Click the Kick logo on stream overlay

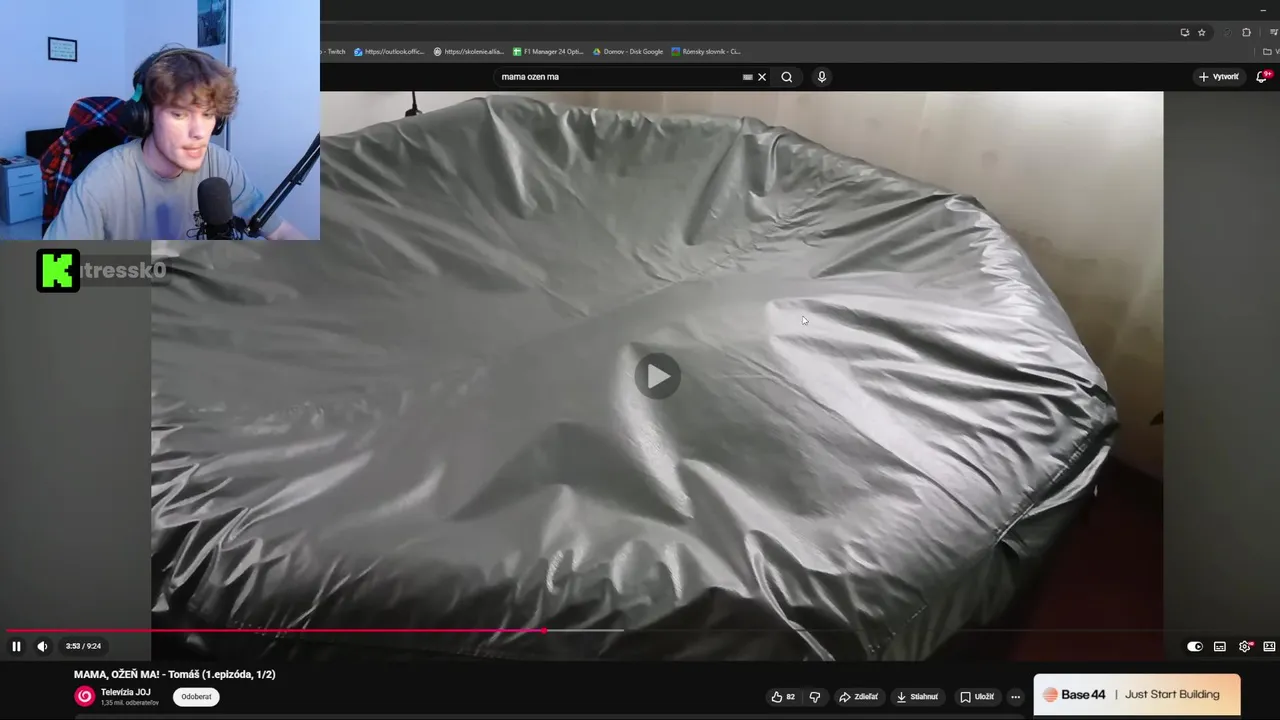[58, 270]
